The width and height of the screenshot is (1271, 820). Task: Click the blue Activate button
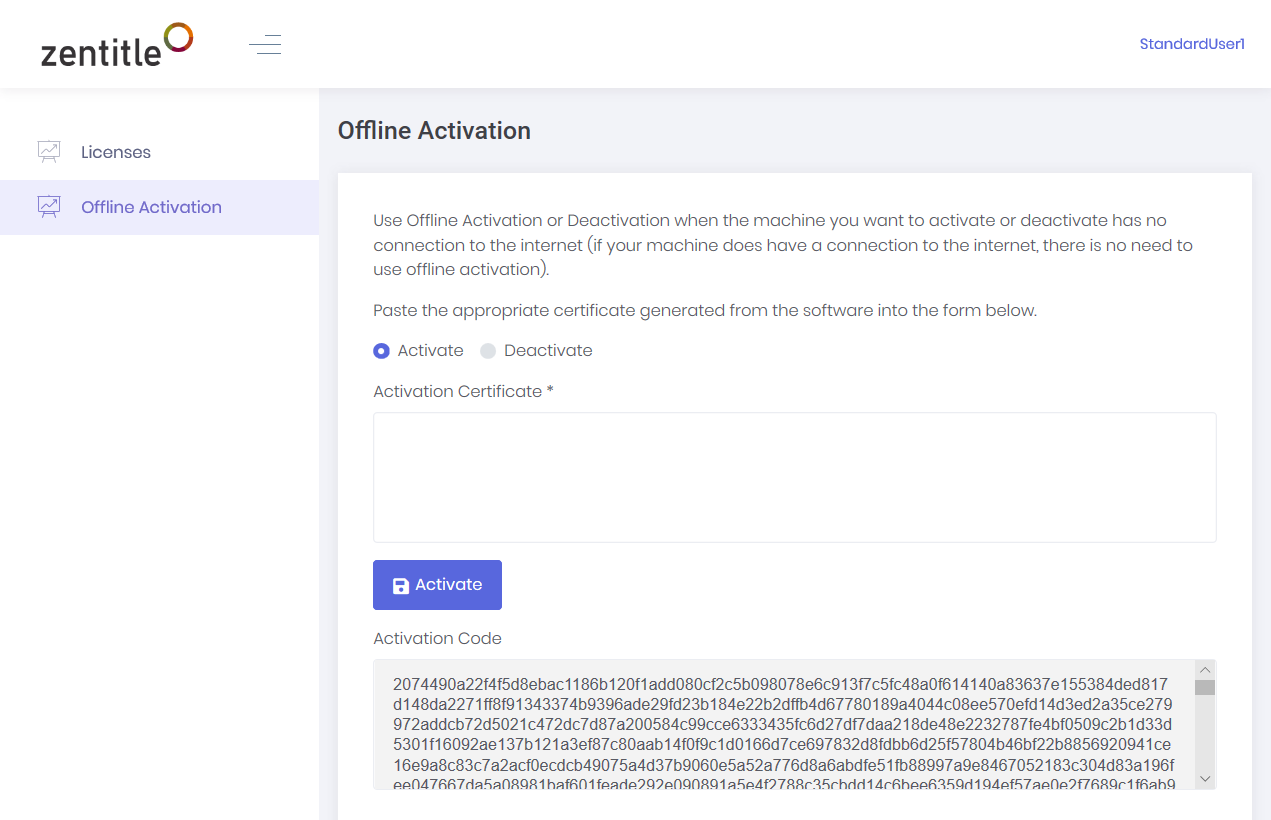pyautogui.click(x=437, y=585)
